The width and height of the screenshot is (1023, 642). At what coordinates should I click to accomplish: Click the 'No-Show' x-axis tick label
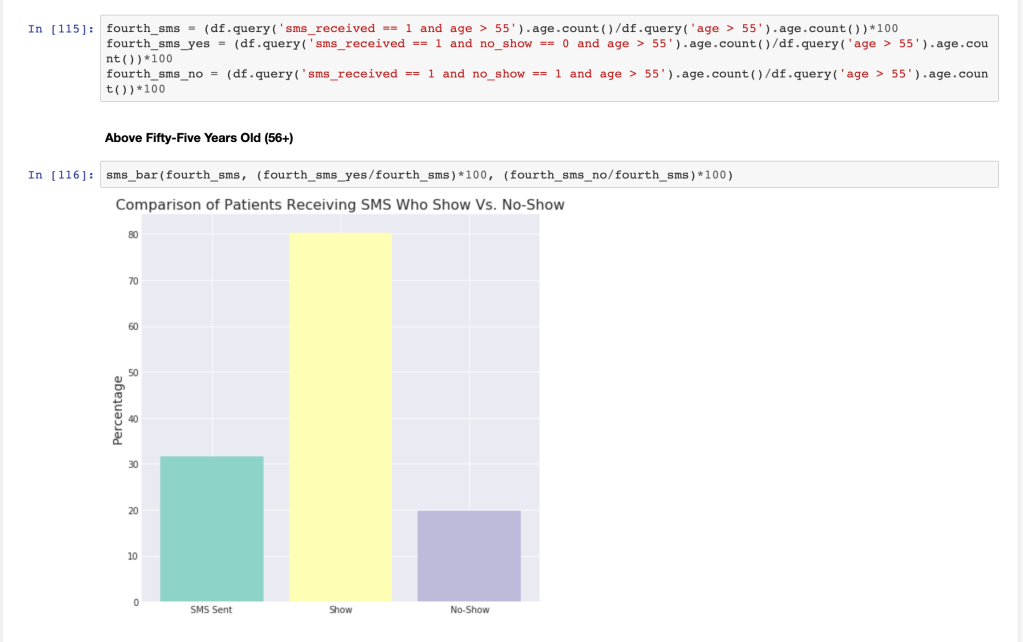469,610
